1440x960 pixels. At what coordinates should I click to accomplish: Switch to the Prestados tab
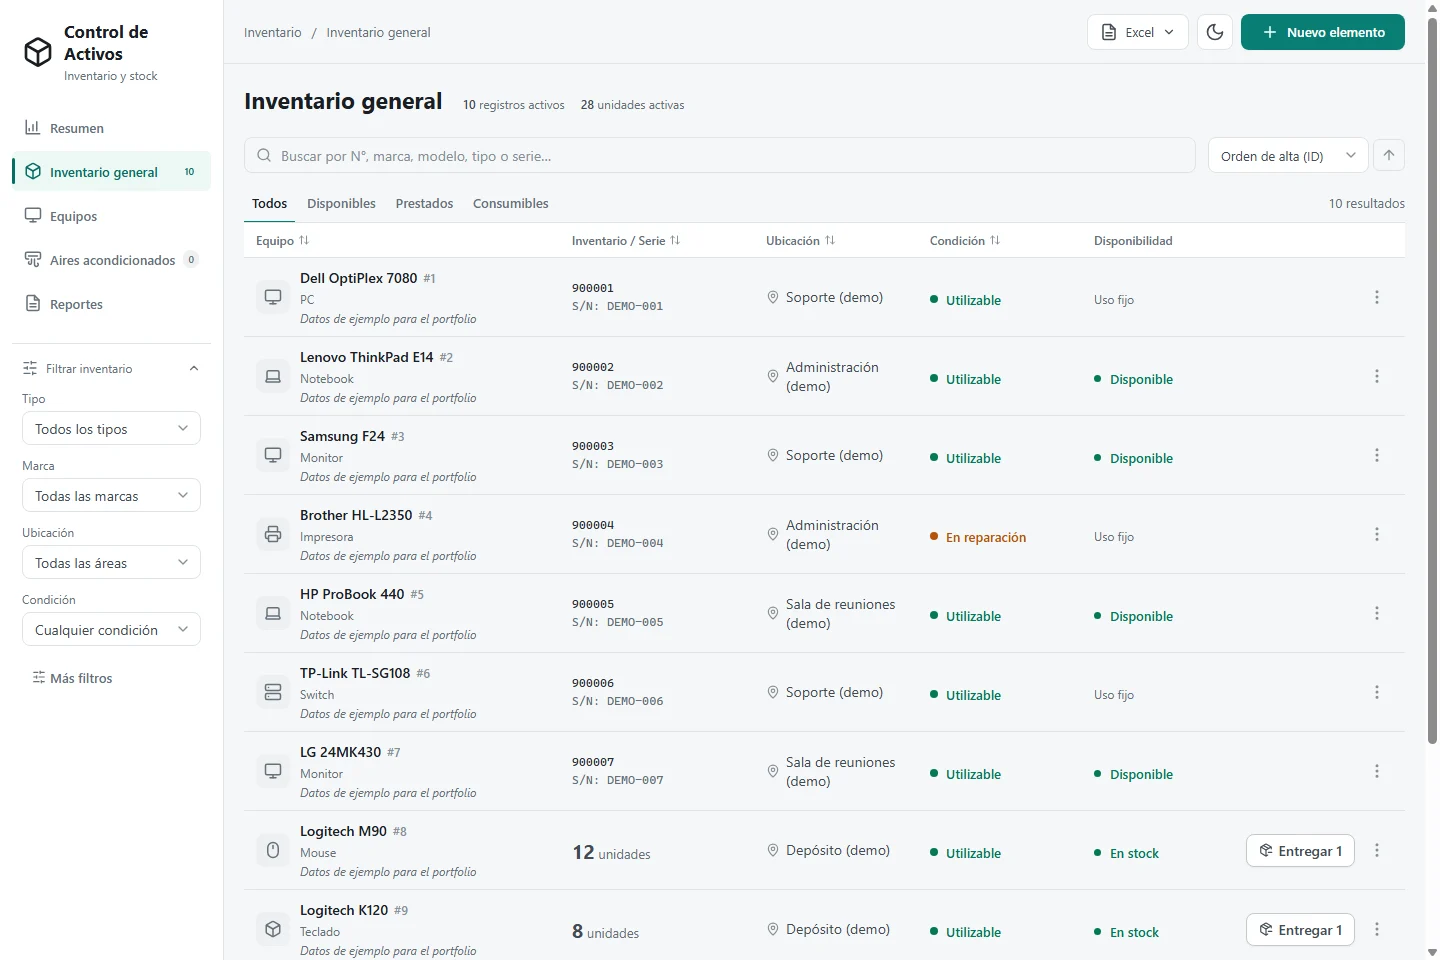424,203
